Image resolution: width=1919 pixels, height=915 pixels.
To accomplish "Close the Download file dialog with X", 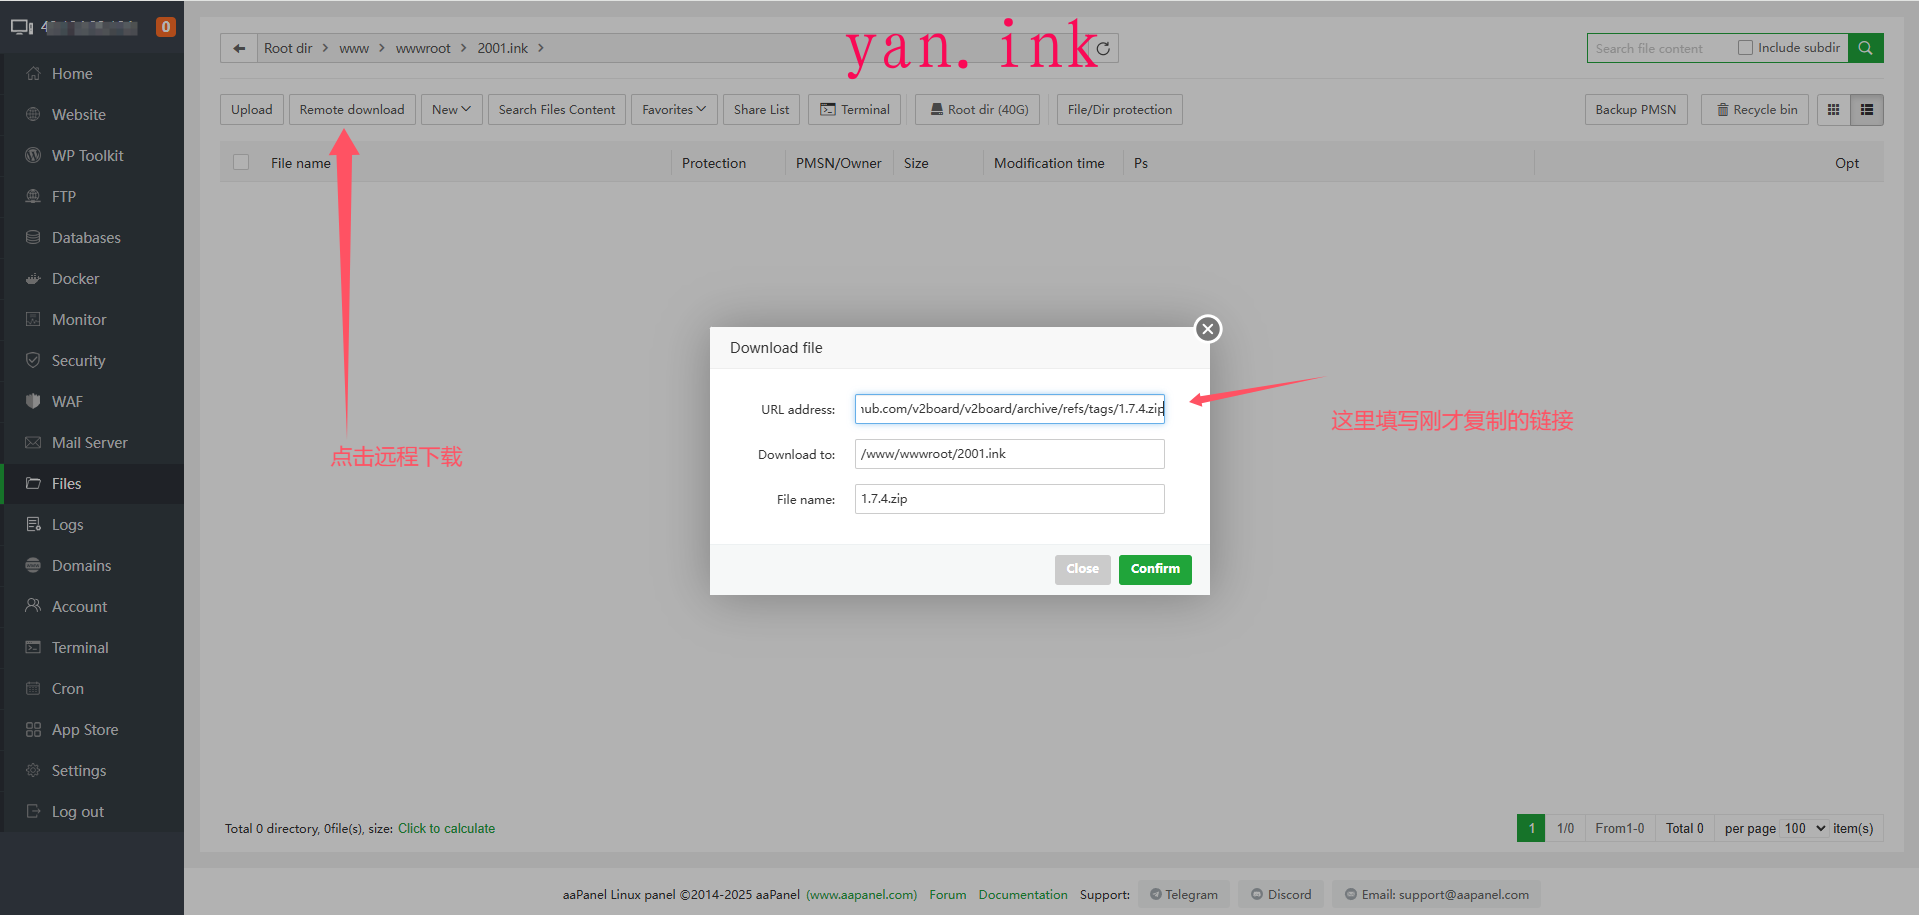I will (x=1208, y=329).
